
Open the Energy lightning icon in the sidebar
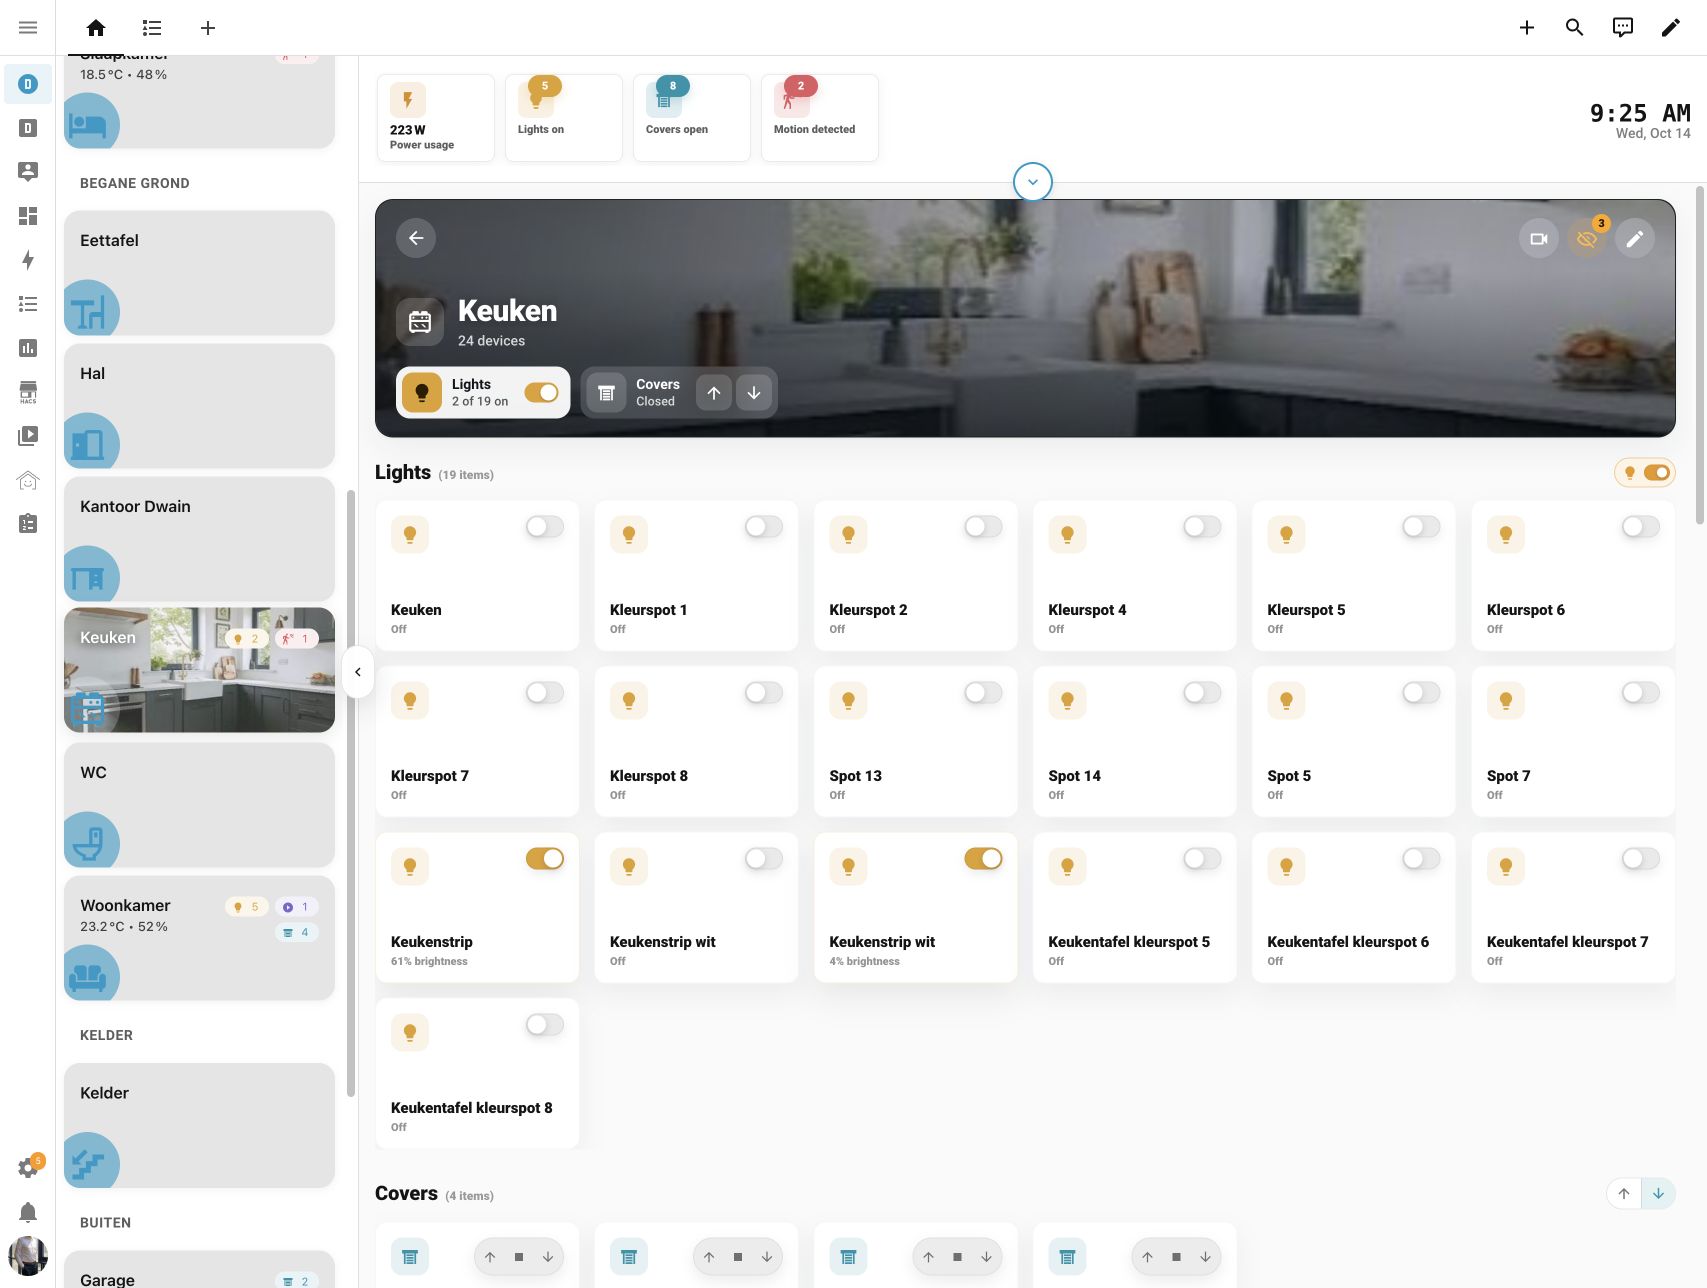click(x=28, y=260)
